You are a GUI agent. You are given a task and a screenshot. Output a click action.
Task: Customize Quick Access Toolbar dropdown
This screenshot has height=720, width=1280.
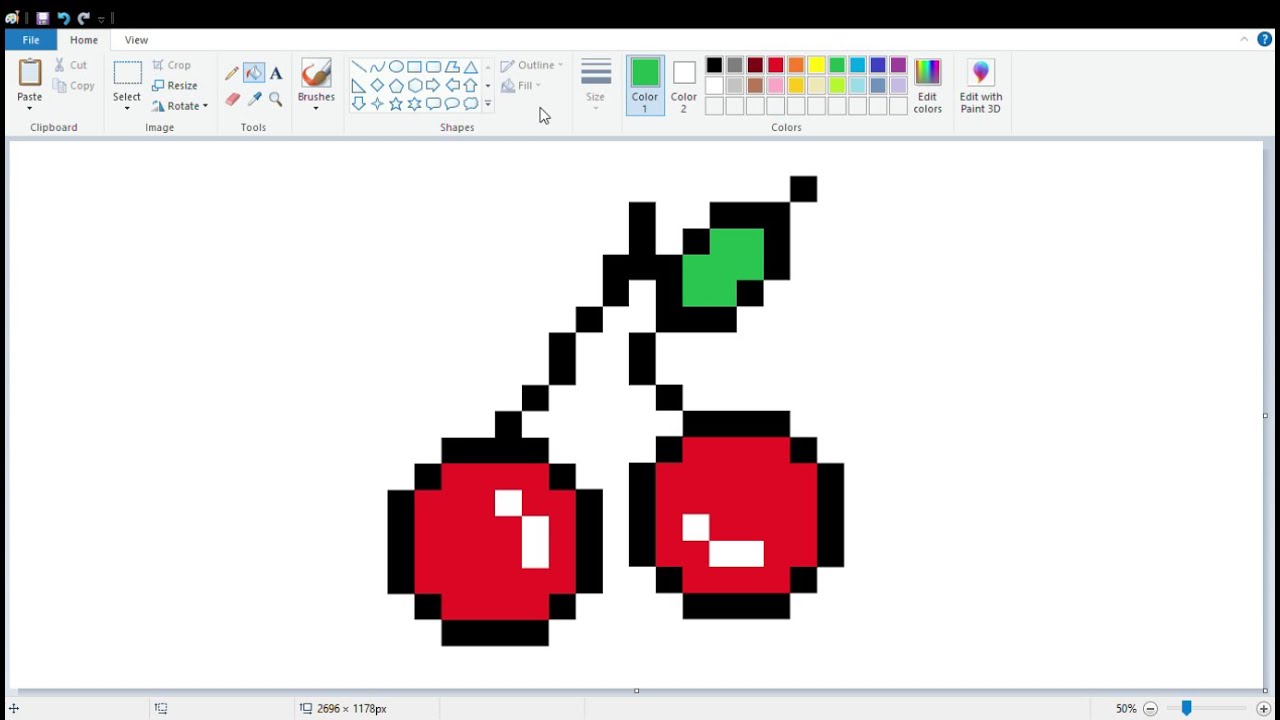point(101,19)
